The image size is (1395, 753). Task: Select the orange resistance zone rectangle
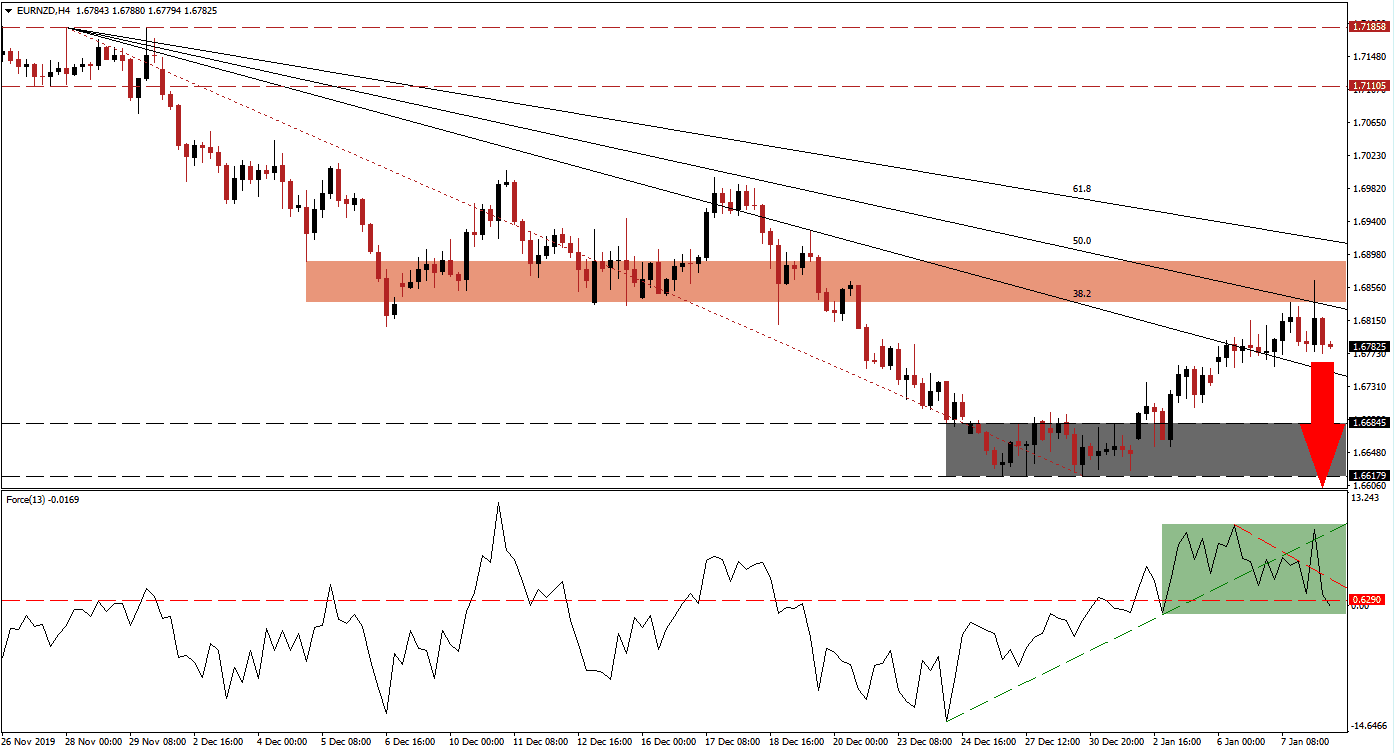pos(826,282)
